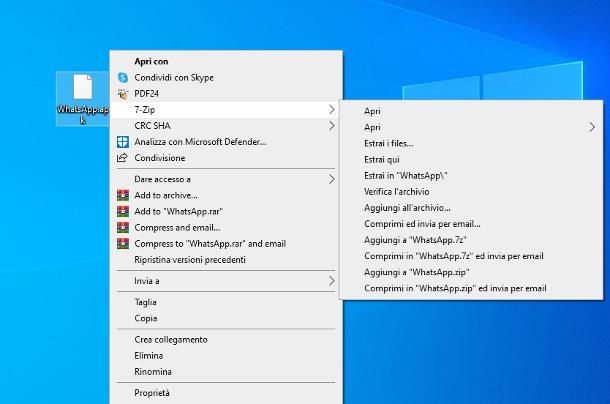Open Proprietà for the file
Screen dimensions: 610x404
point(226,393)
